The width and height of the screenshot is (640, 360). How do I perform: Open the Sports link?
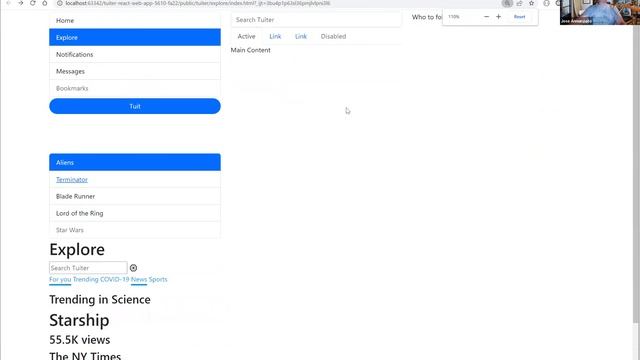coord(158,280)
